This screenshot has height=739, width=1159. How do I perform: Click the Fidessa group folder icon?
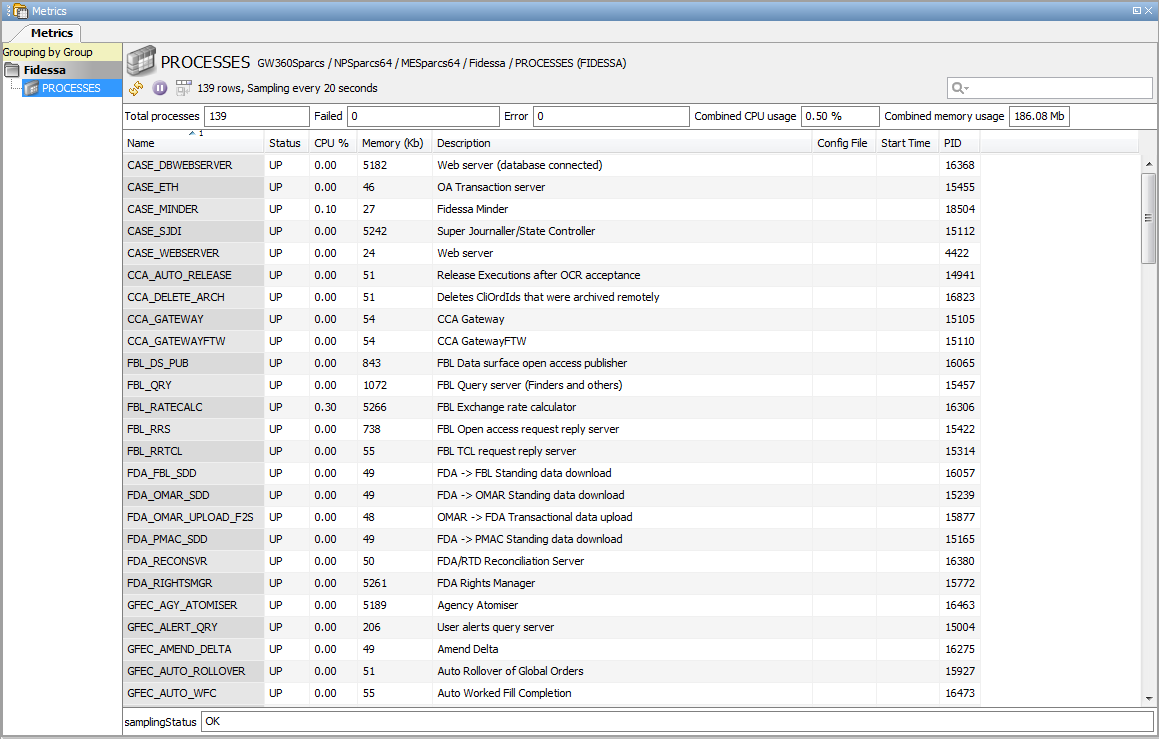(x=13, y=70)
